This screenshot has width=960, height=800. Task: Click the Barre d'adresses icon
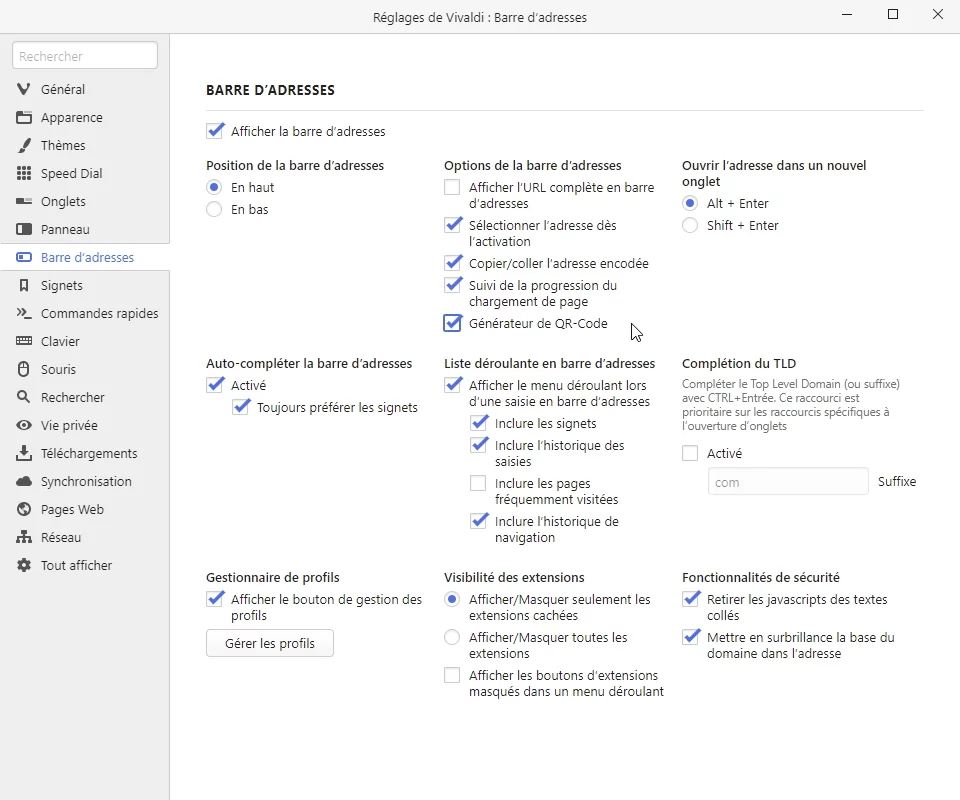click(24, 258)
